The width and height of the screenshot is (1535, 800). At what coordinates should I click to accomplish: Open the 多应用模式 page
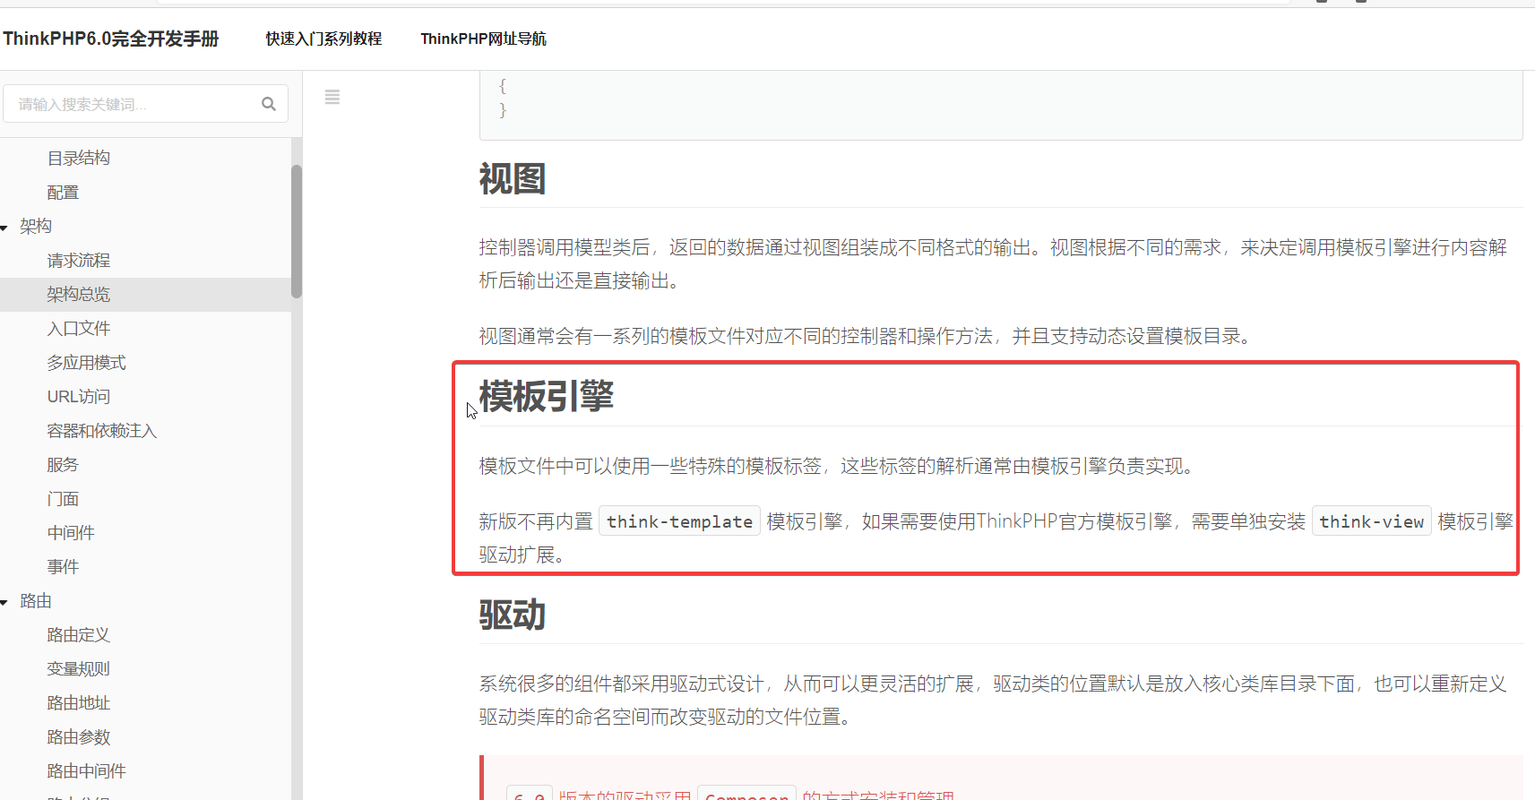pyautogui.click(x=86, y=362)
